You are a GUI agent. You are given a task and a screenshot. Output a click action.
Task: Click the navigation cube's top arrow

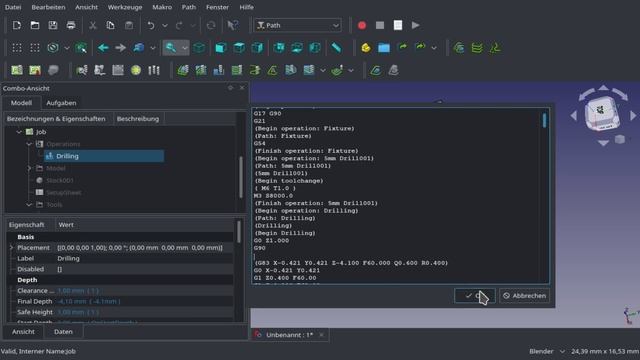pyautogui.click(x=603, y=88)
